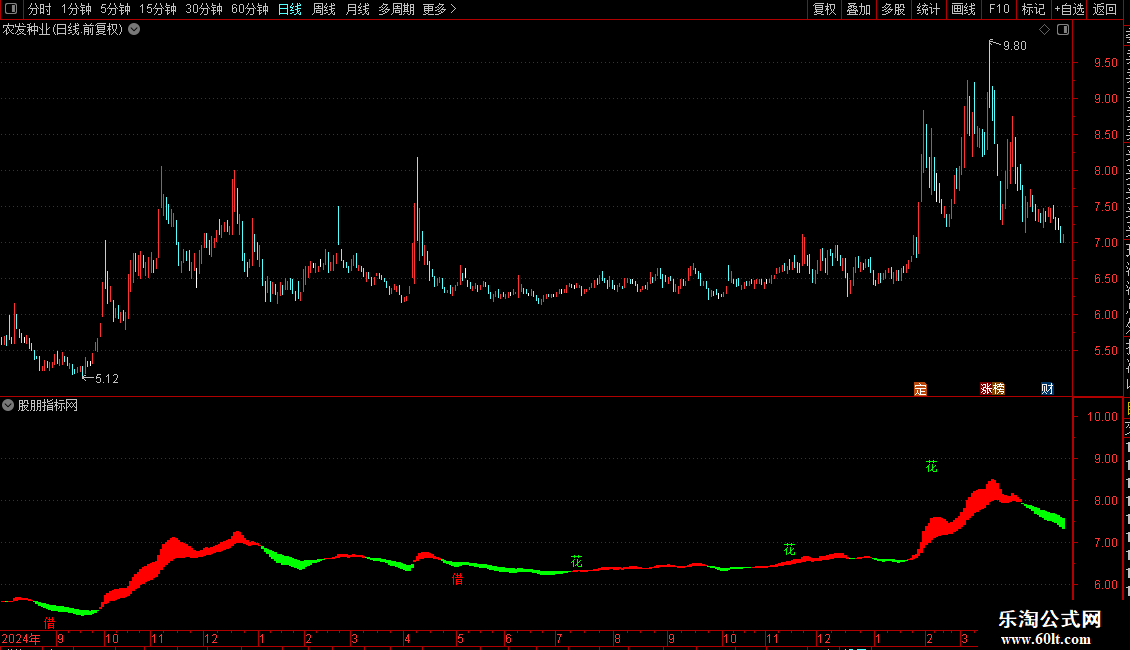The width and height of the screenshot is (1130, 650).
Task: Click the 定 event marker icon
Action: tap(920, 389)
